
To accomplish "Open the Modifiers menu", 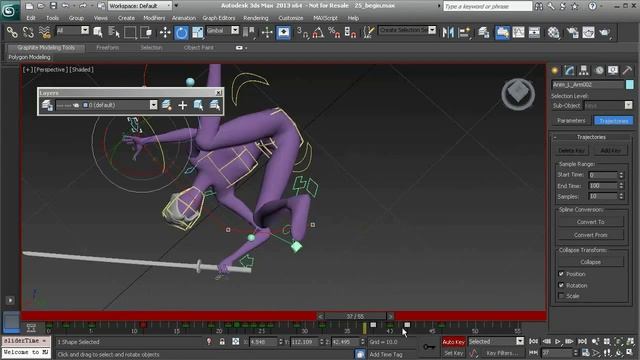I will coord(154,18).
